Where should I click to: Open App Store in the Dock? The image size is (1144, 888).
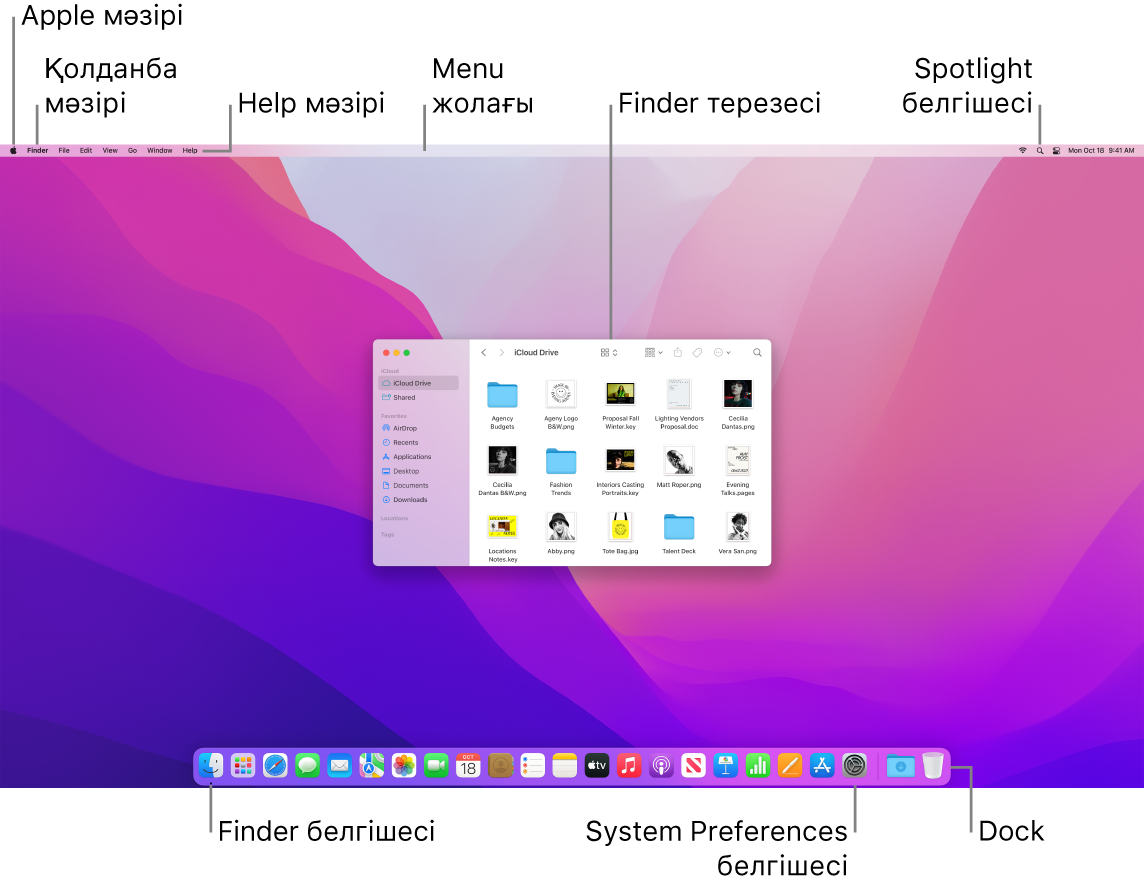click(x=822, y=765)
